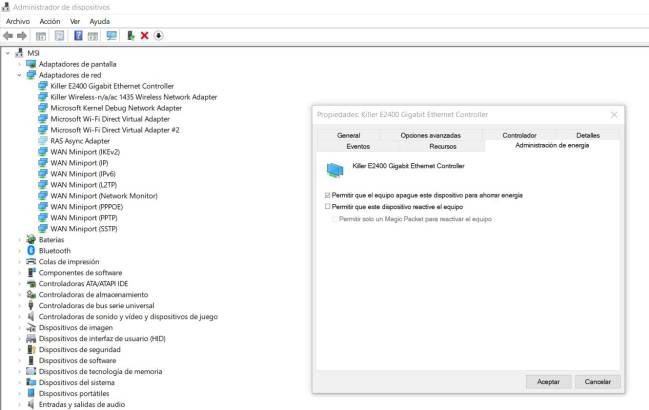Viewport: 649px width, 410px height.
Task: Click the scan for hardware changes monitor icon
Action: tap(111, 36)
